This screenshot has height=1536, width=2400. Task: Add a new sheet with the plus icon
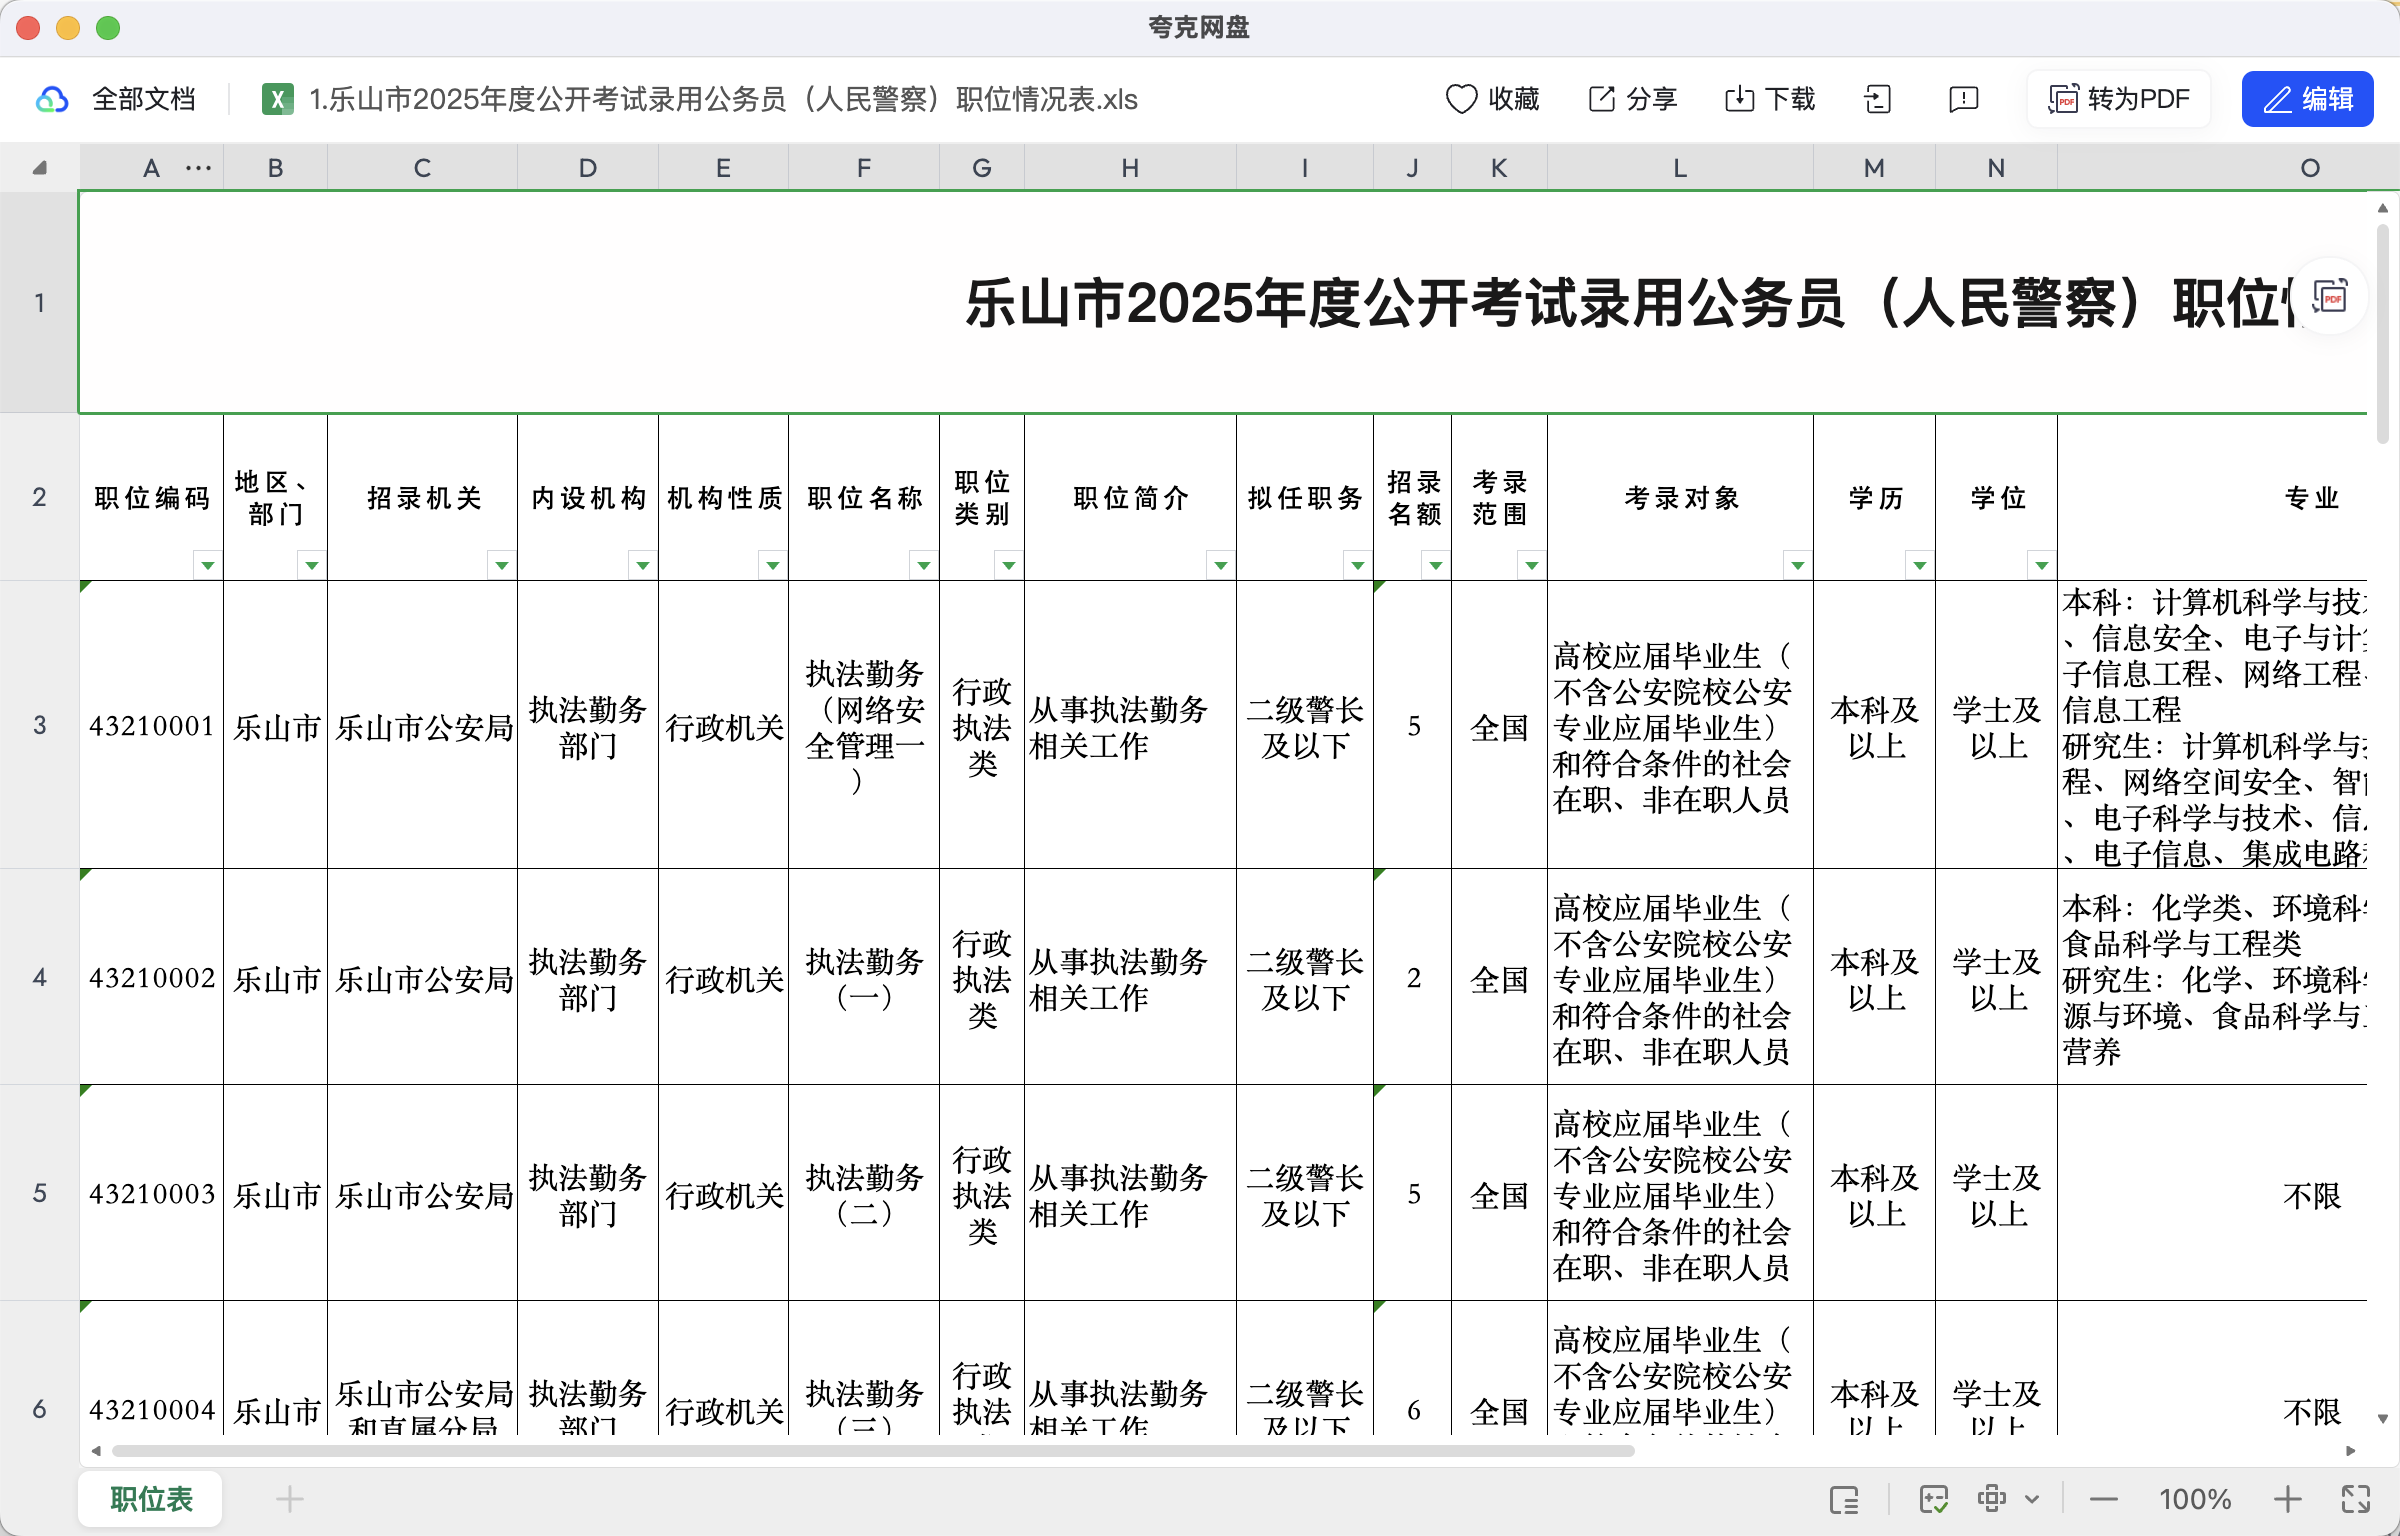(x=289, y=1499)
